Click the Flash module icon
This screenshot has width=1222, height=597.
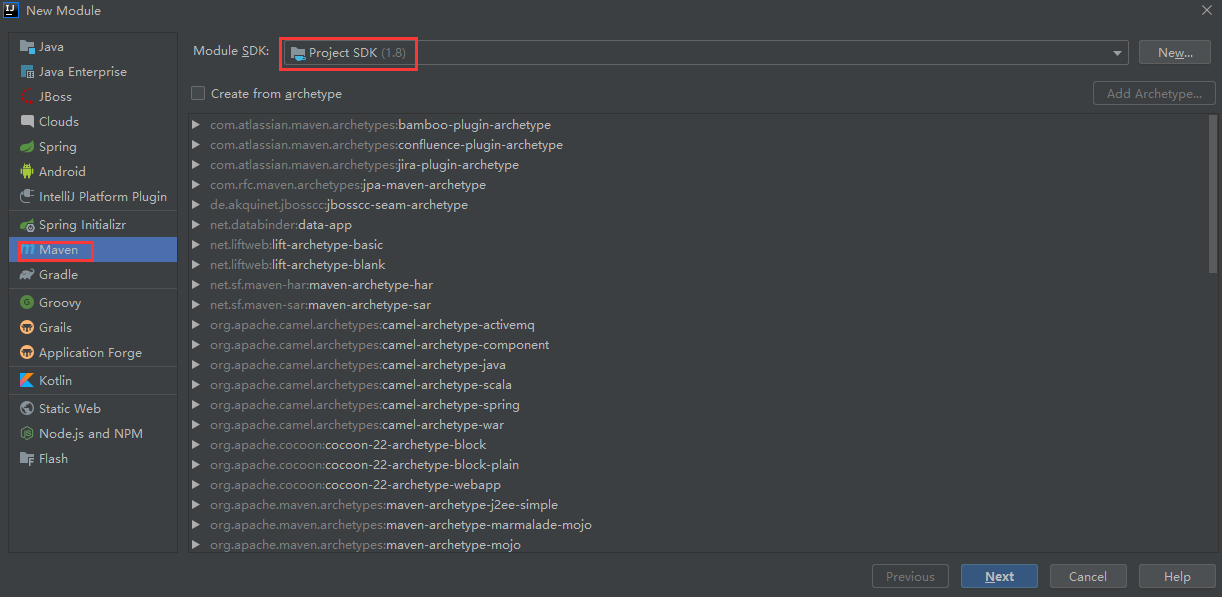click(x=27, y=459)
